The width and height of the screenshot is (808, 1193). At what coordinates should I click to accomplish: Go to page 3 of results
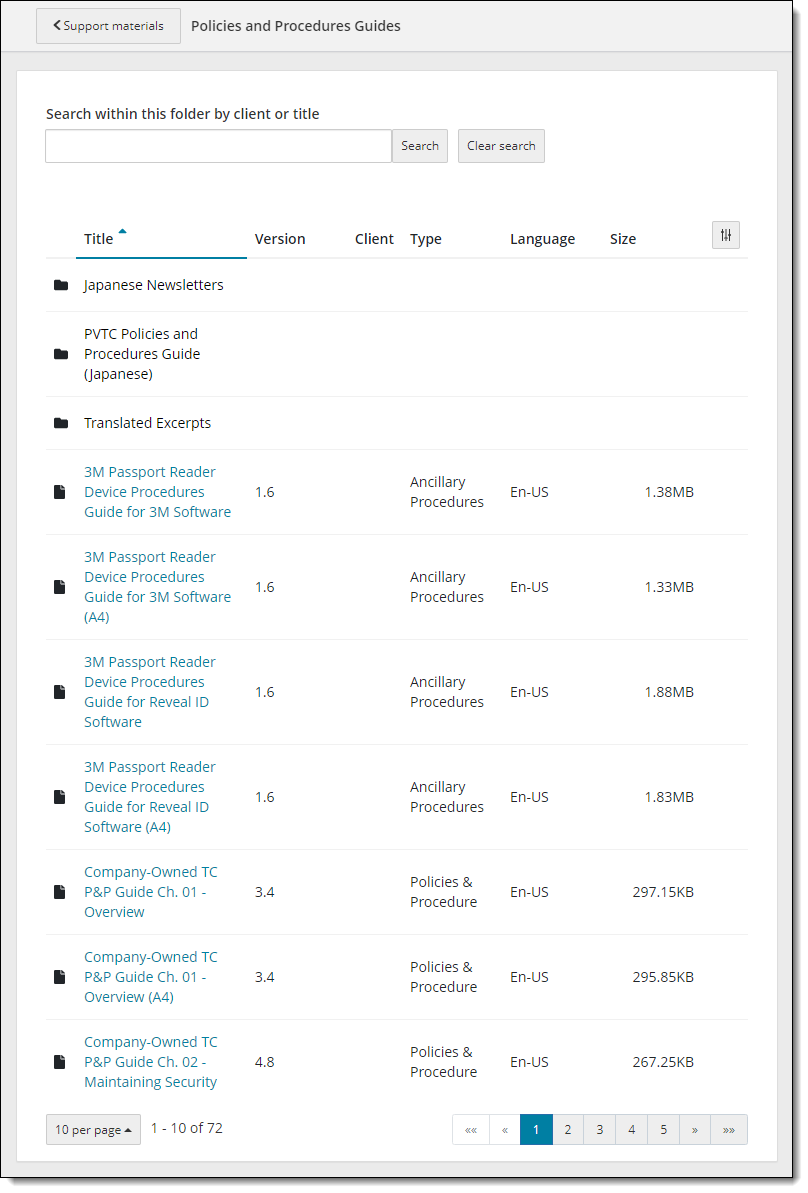pyautogui.click(x=599, y=1130)
